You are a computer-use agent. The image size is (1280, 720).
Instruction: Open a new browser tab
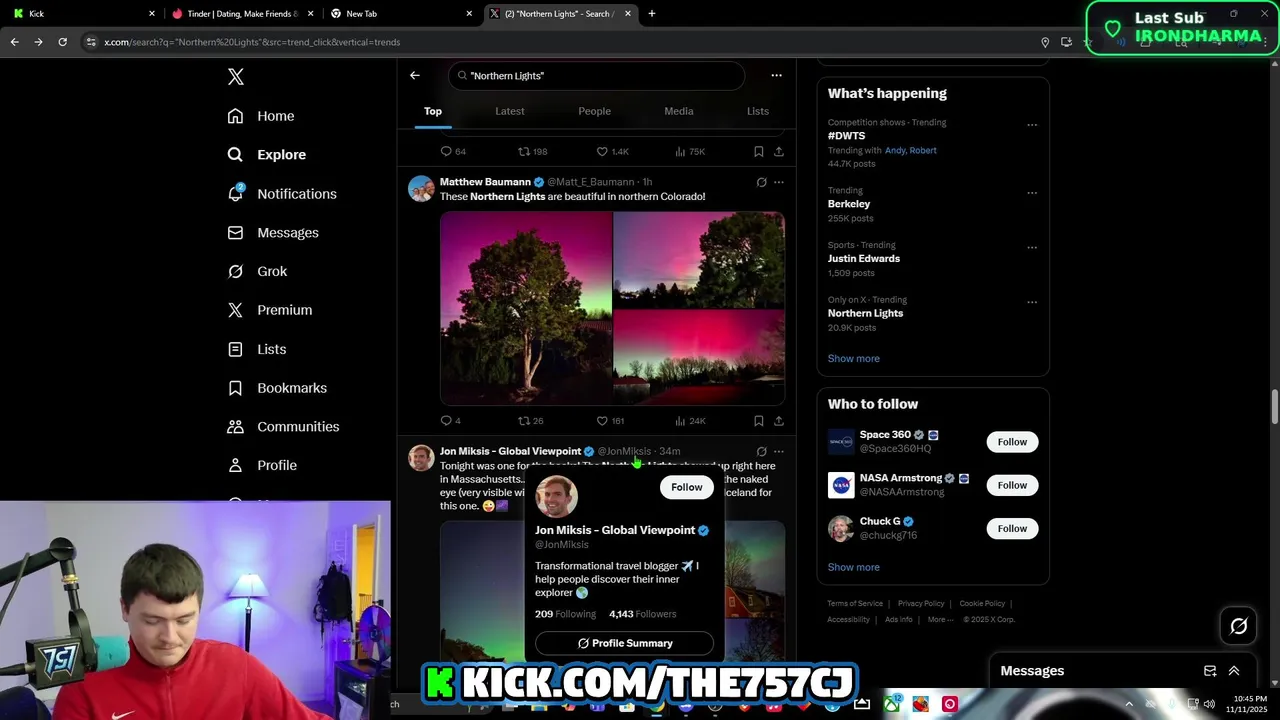(x=652, y=14)
